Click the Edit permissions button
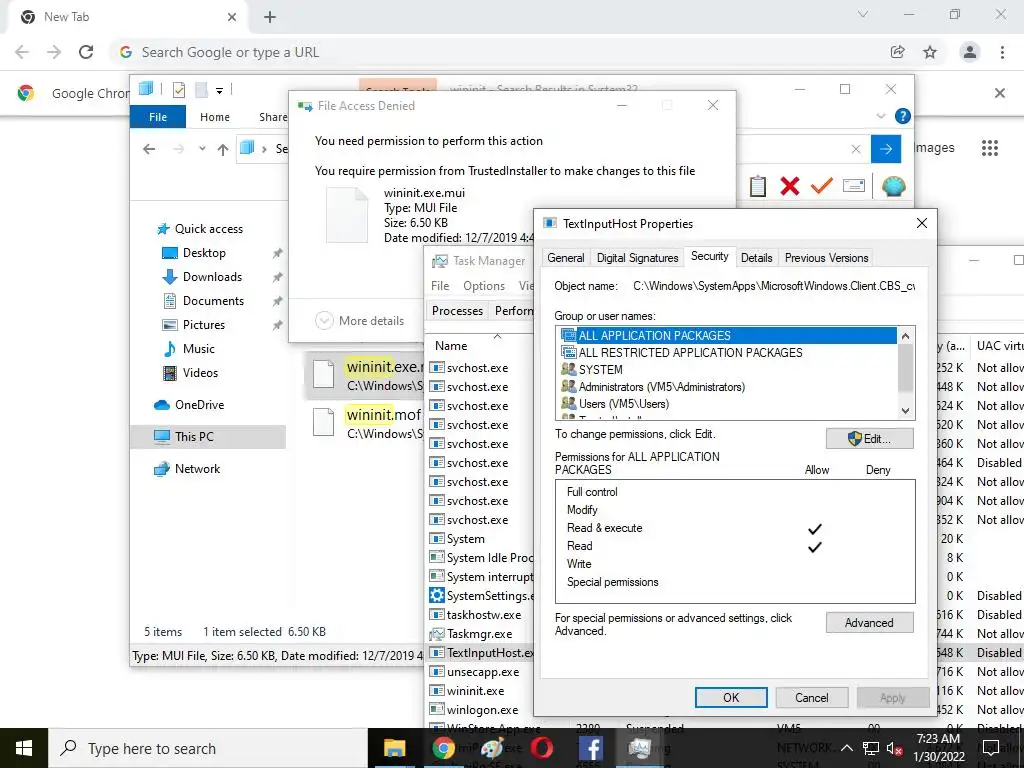Viewport: 1024px width, 768px height. point(869,439)
